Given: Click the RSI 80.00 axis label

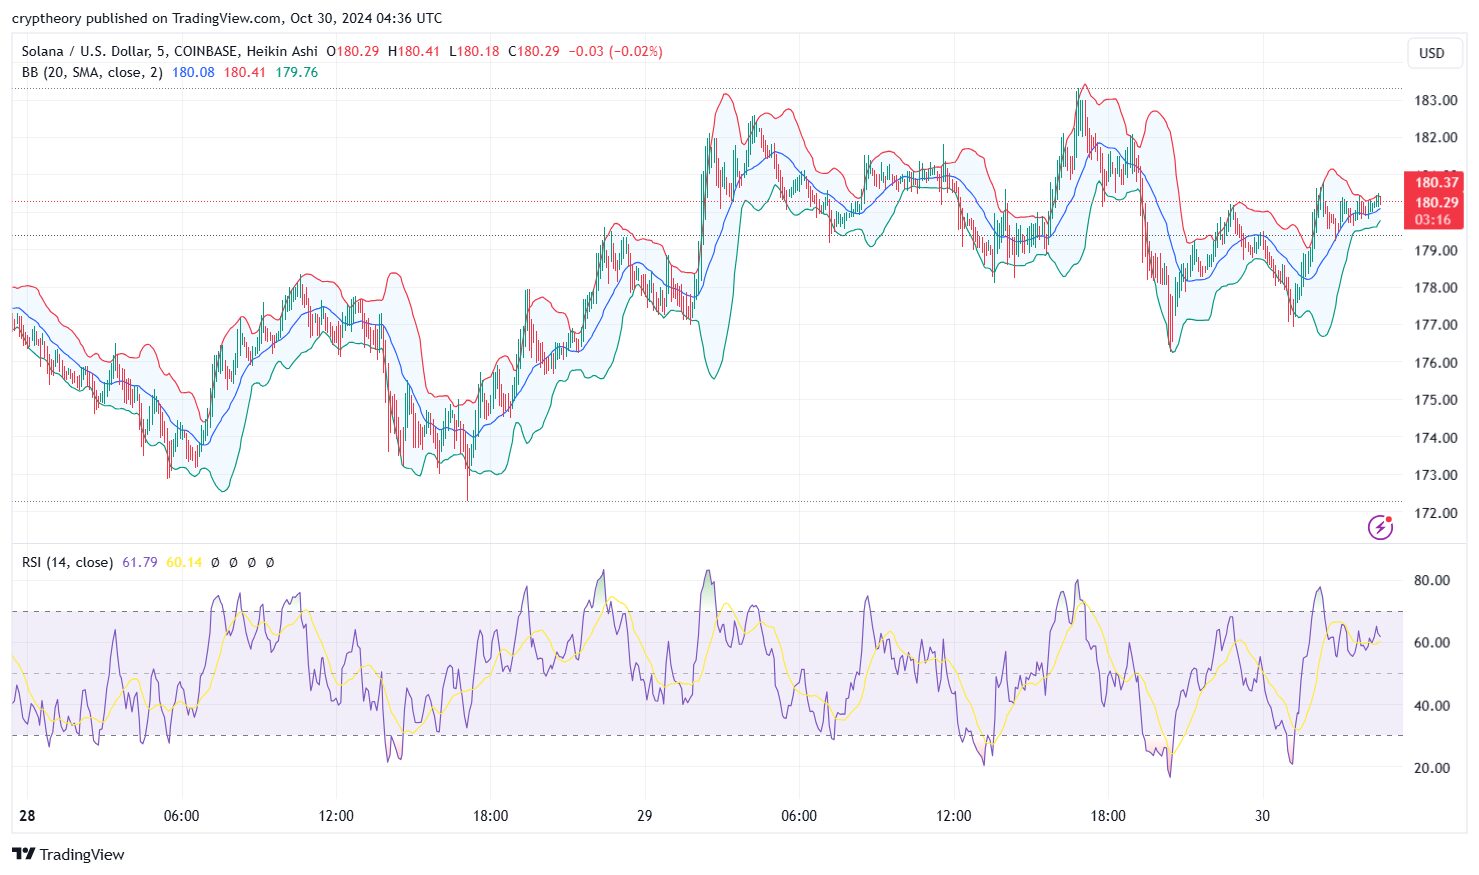Looking at the screenshot, I should click(x=1431, y=580).
